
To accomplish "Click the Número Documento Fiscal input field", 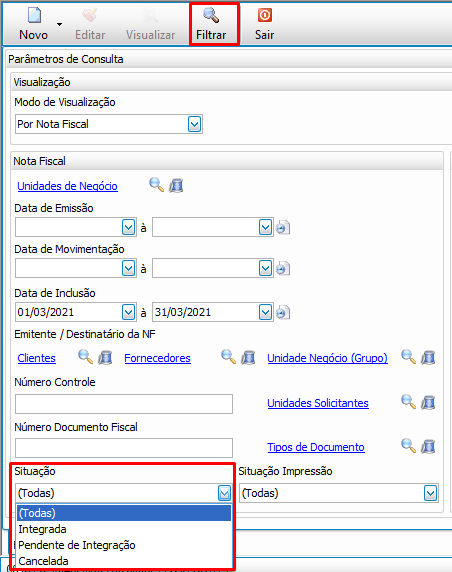I will click(x=124, y=448).
